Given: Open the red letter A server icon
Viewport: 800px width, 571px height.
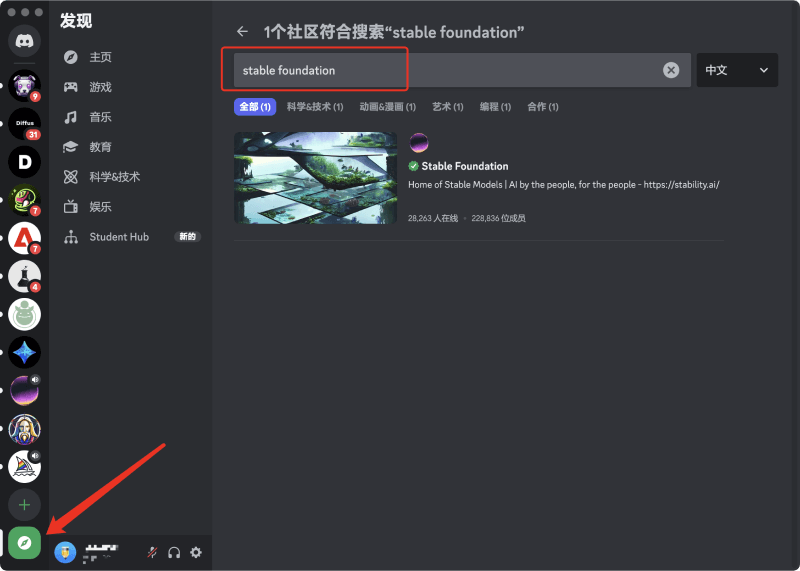Looking at the screenshot, I should [x=24, y=238].
